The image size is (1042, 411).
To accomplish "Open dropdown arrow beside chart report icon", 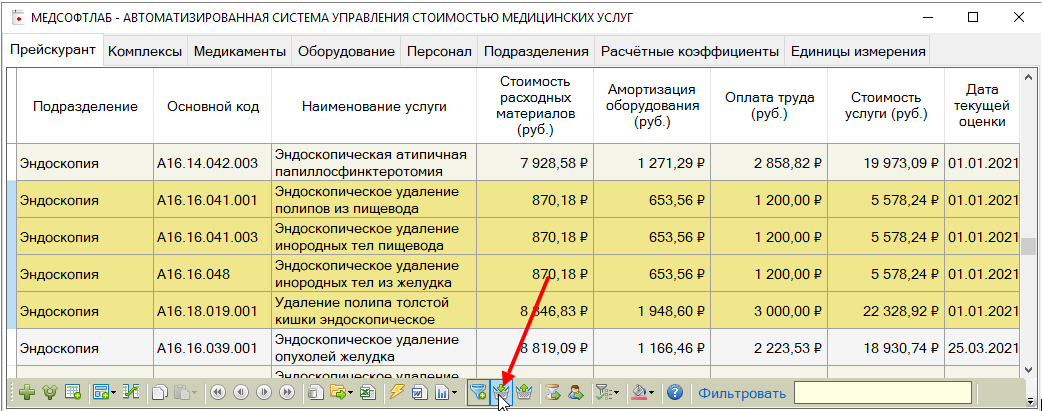I will click(453, 393).
